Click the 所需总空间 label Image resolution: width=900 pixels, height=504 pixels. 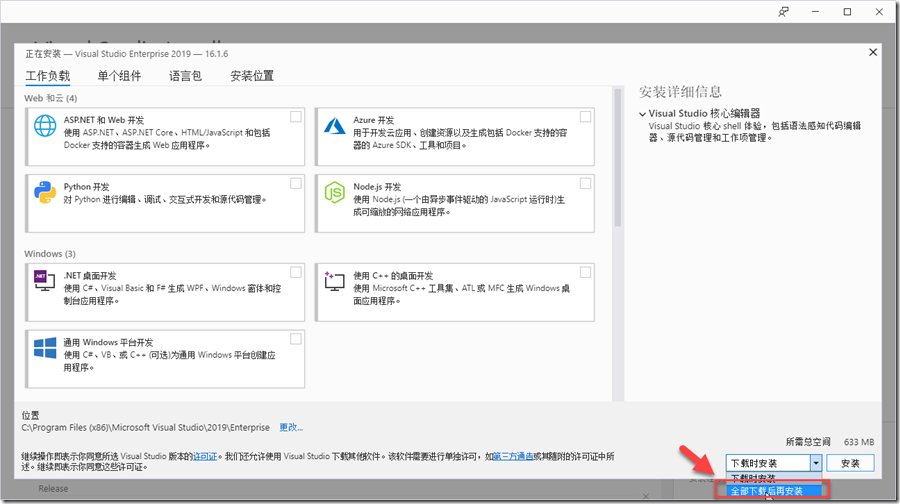(808, 442)
